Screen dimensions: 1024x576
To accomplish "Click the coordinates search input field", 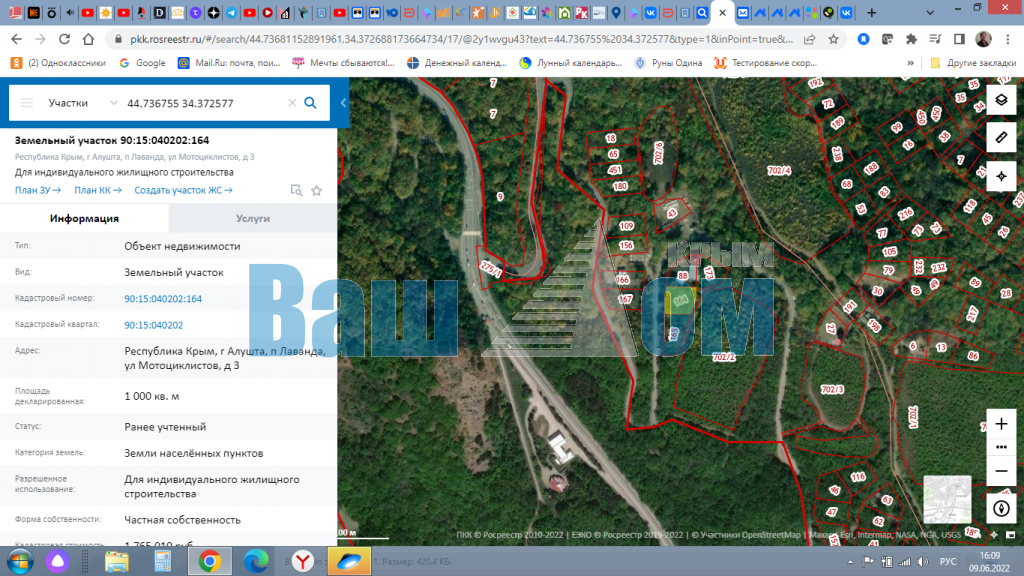I will pyautogui.click(x=204, y=103).
